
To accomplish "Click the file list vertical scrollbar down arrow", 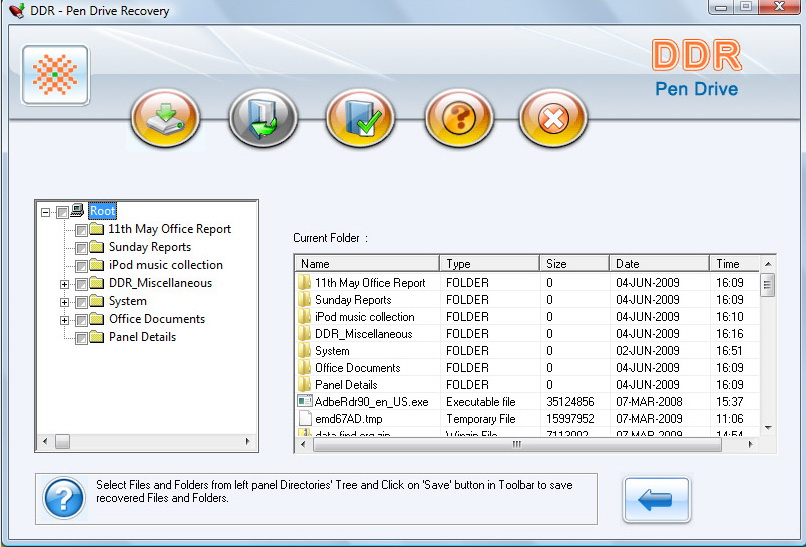I will (x=767, y=427).
